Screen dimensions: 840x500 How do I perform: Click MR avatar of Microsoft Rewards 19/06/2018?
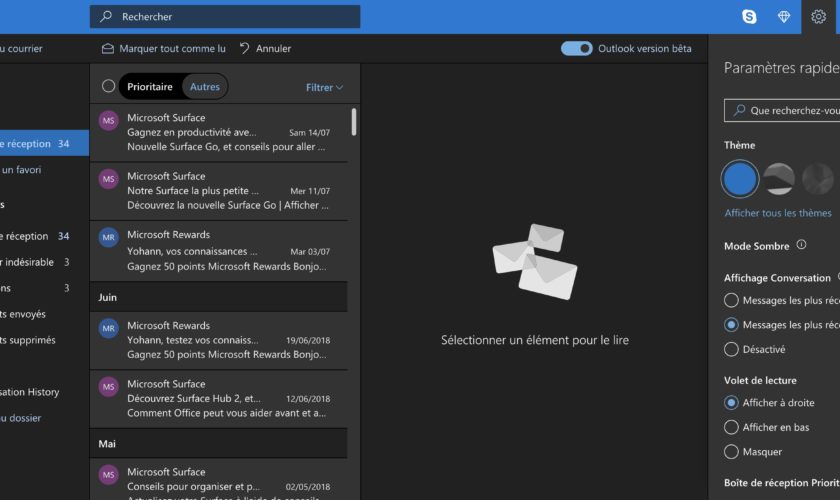[x=109, y=328]
